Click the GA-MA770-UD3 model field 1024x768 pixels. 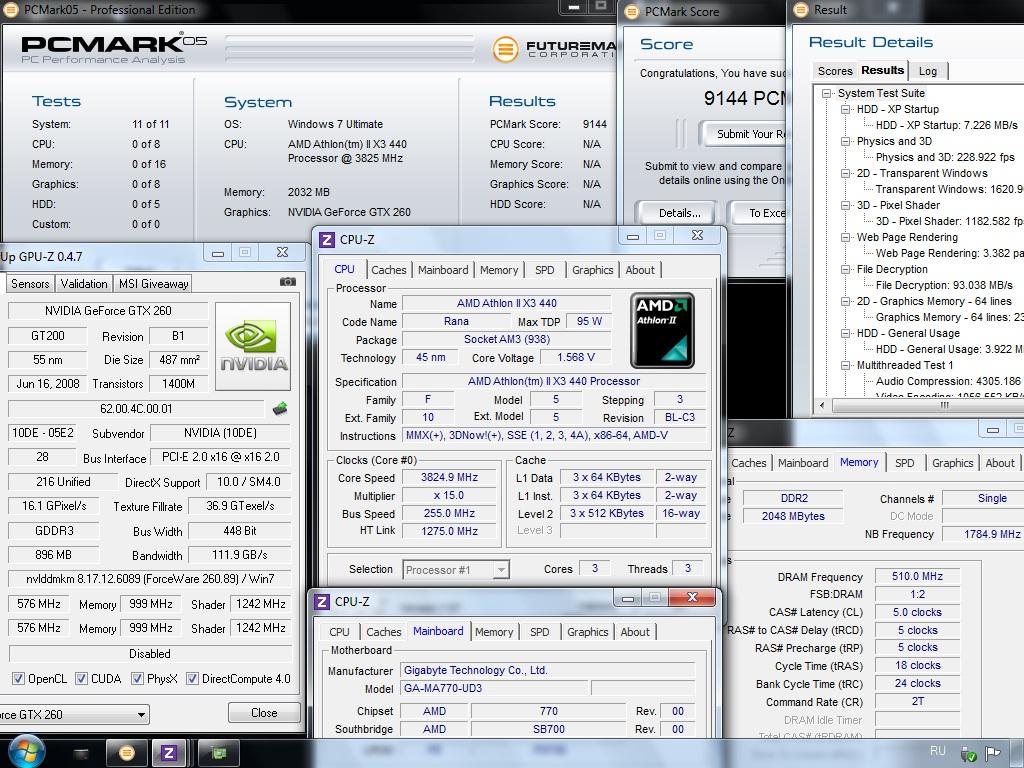[492, 688]
